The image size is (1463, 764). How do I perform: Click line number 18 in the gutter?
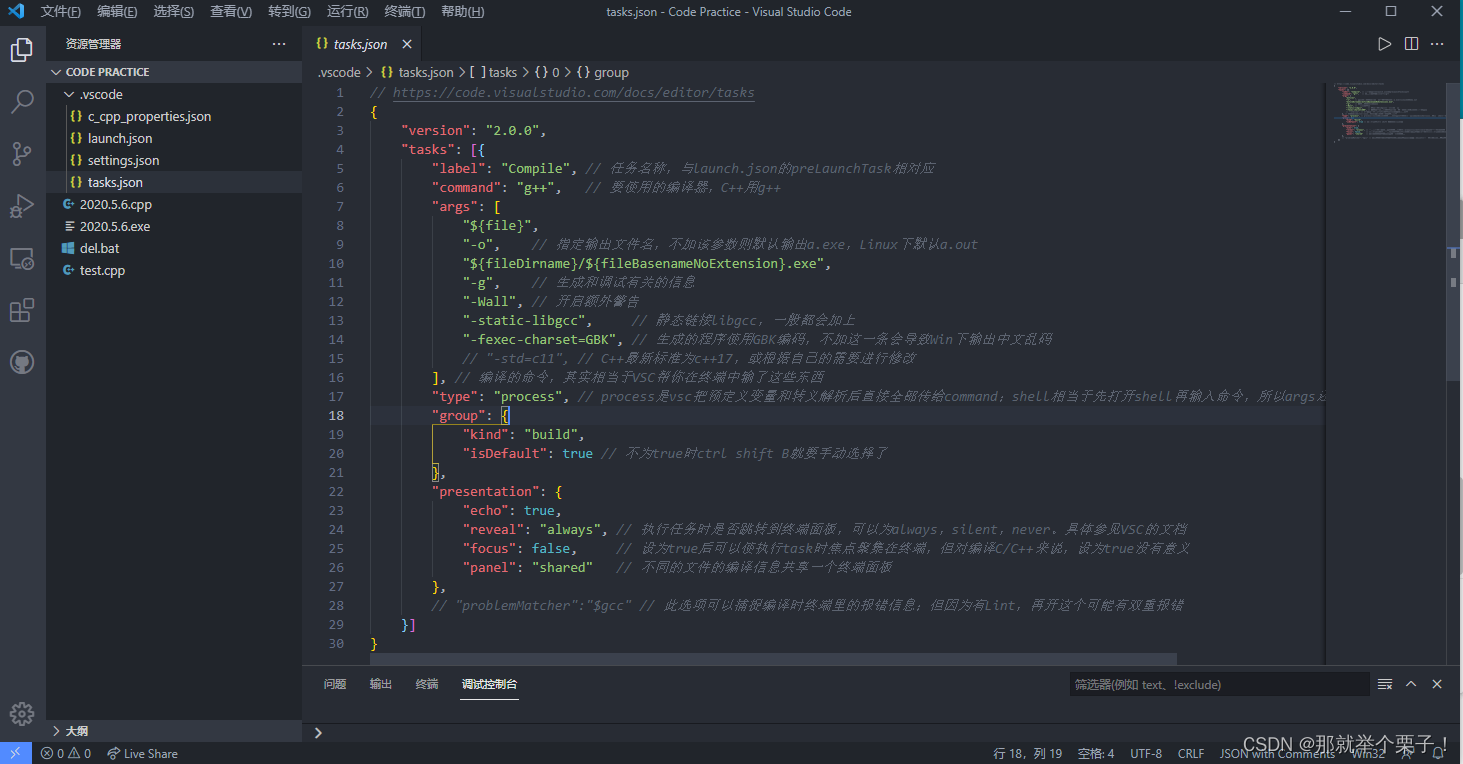coord(336,415)
